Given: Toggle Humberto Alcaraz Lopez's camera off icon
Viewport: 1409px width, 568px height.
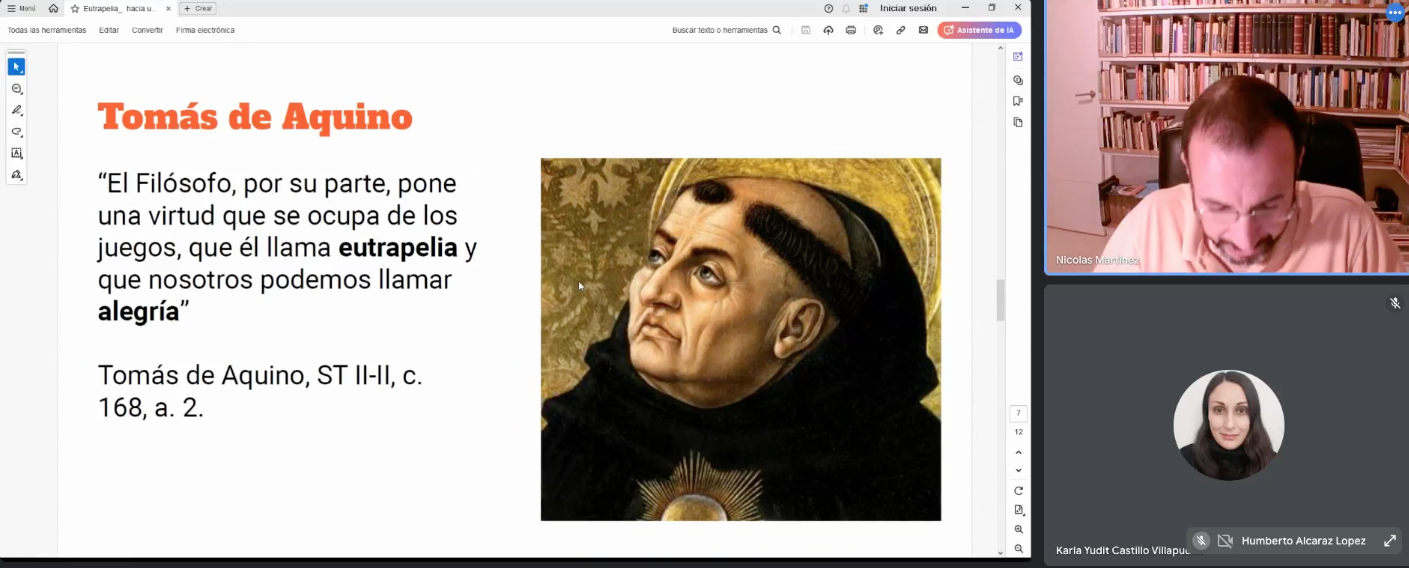Looking at the screenshot, I should (1225, 541).
